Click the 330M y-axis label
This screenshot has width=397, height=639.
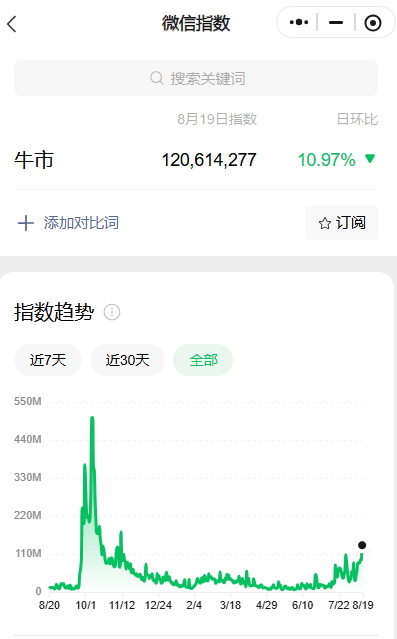tap(27, 477)
